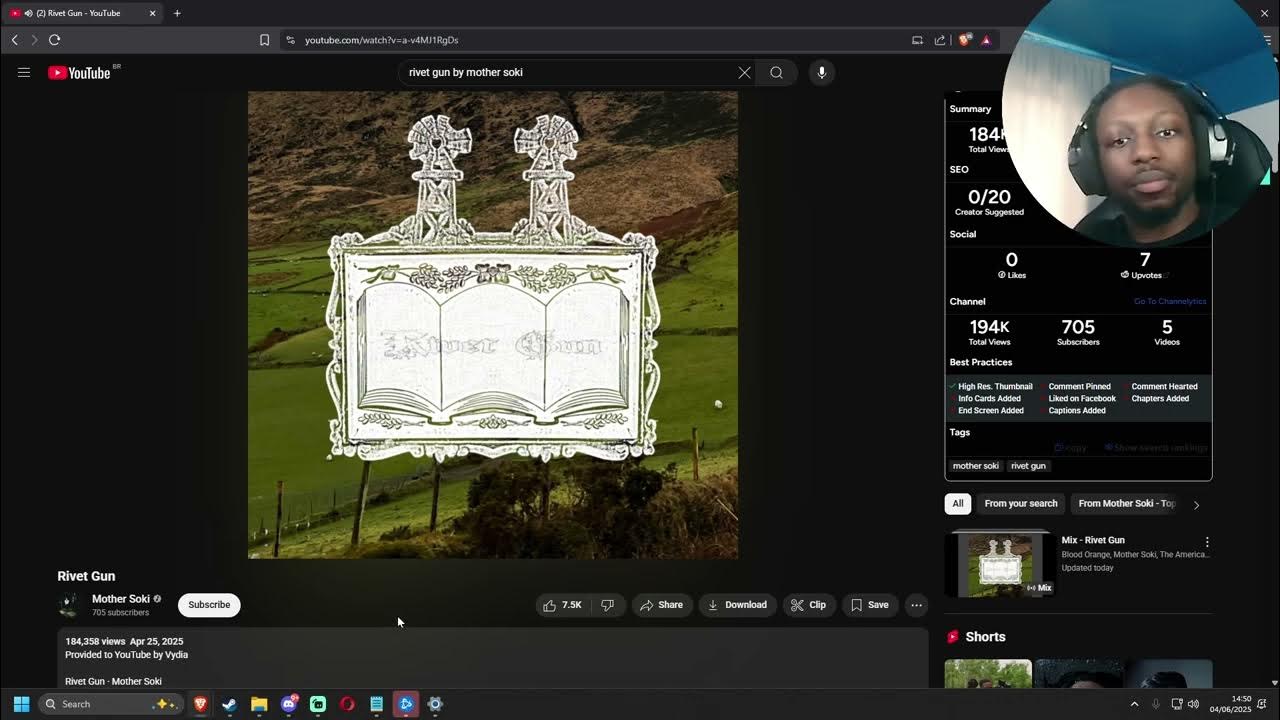Open the browser share icon in address bar
1280x720 pixels.
[x=940, y=40]
